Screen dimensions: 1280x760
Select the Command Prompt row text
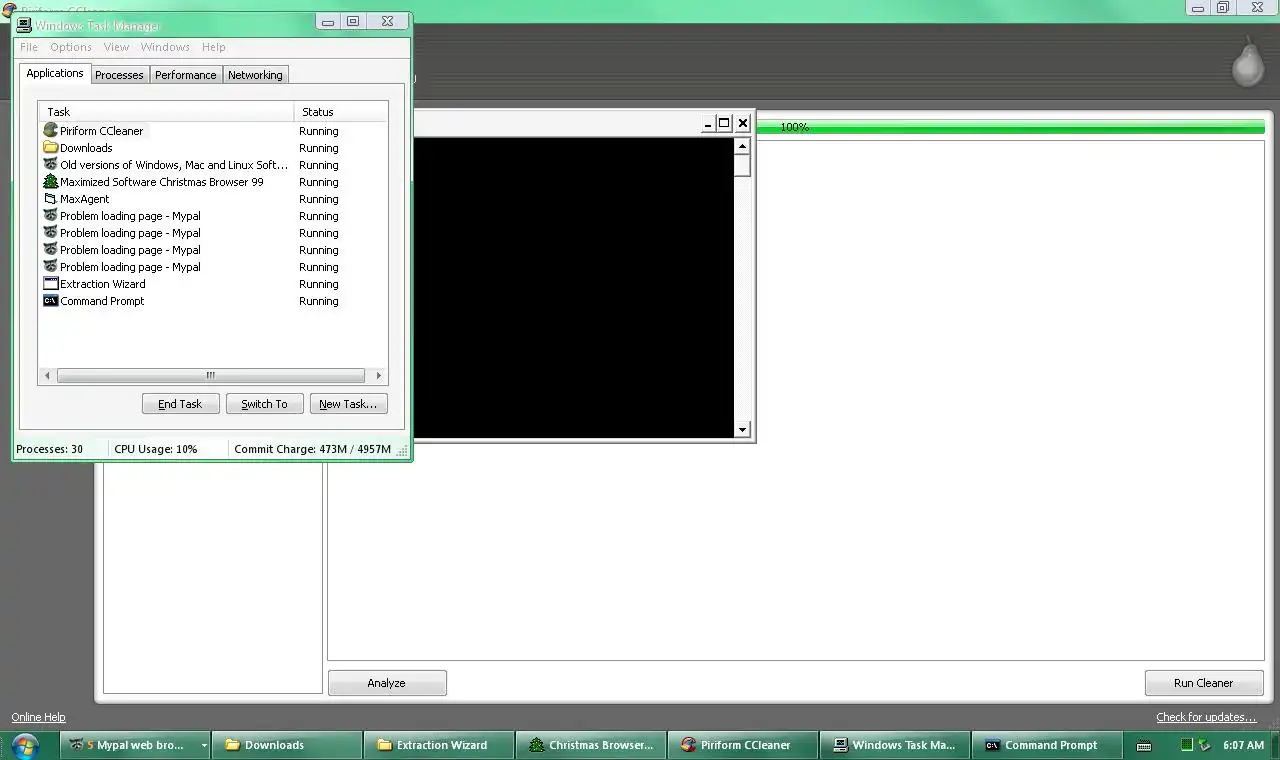click(102, 301)
